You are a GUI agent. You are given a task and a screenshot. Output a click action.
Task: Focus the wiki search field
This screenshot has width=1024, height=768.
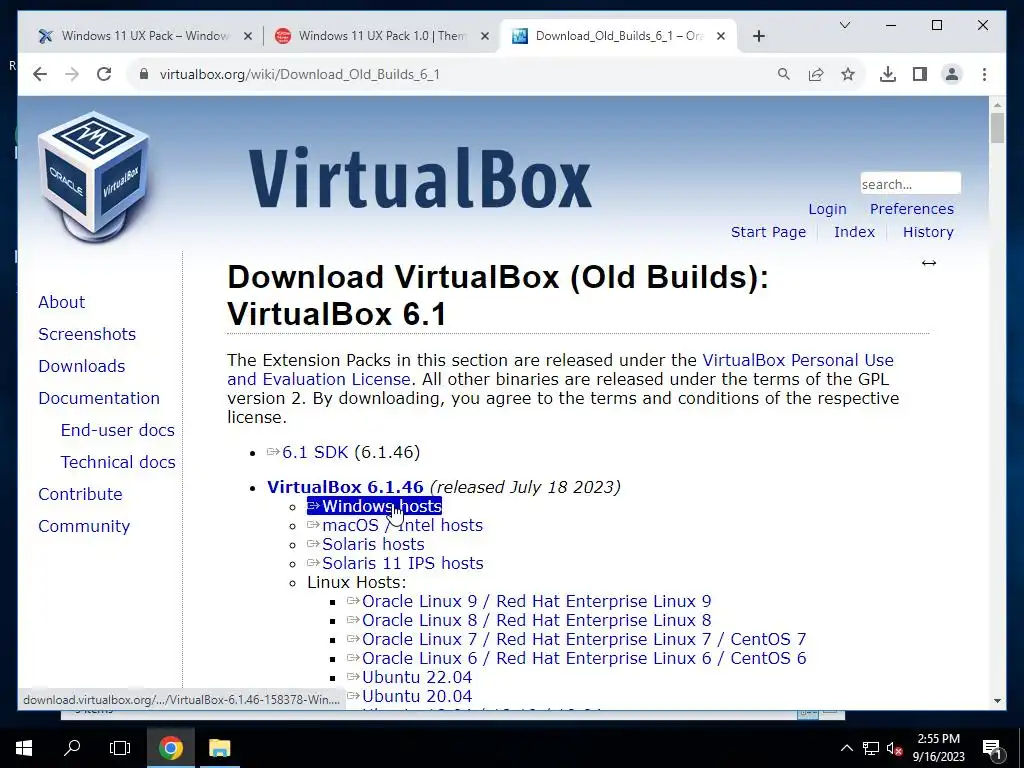click(910, 184)
